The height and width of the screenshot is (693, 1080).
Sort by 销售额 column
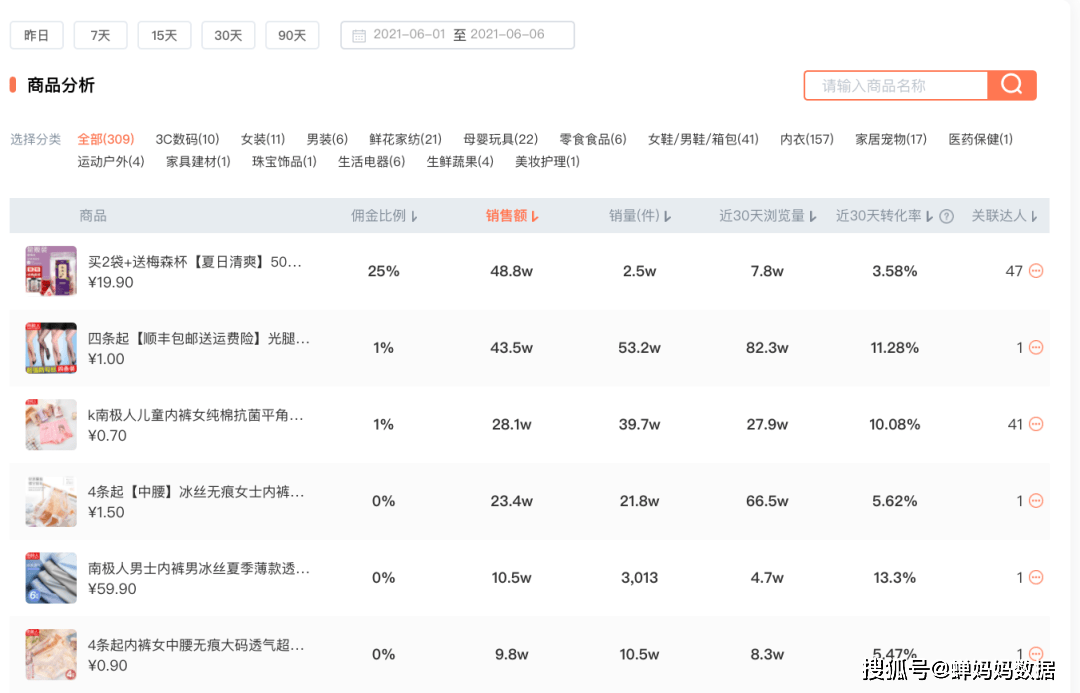click(512, 216)
